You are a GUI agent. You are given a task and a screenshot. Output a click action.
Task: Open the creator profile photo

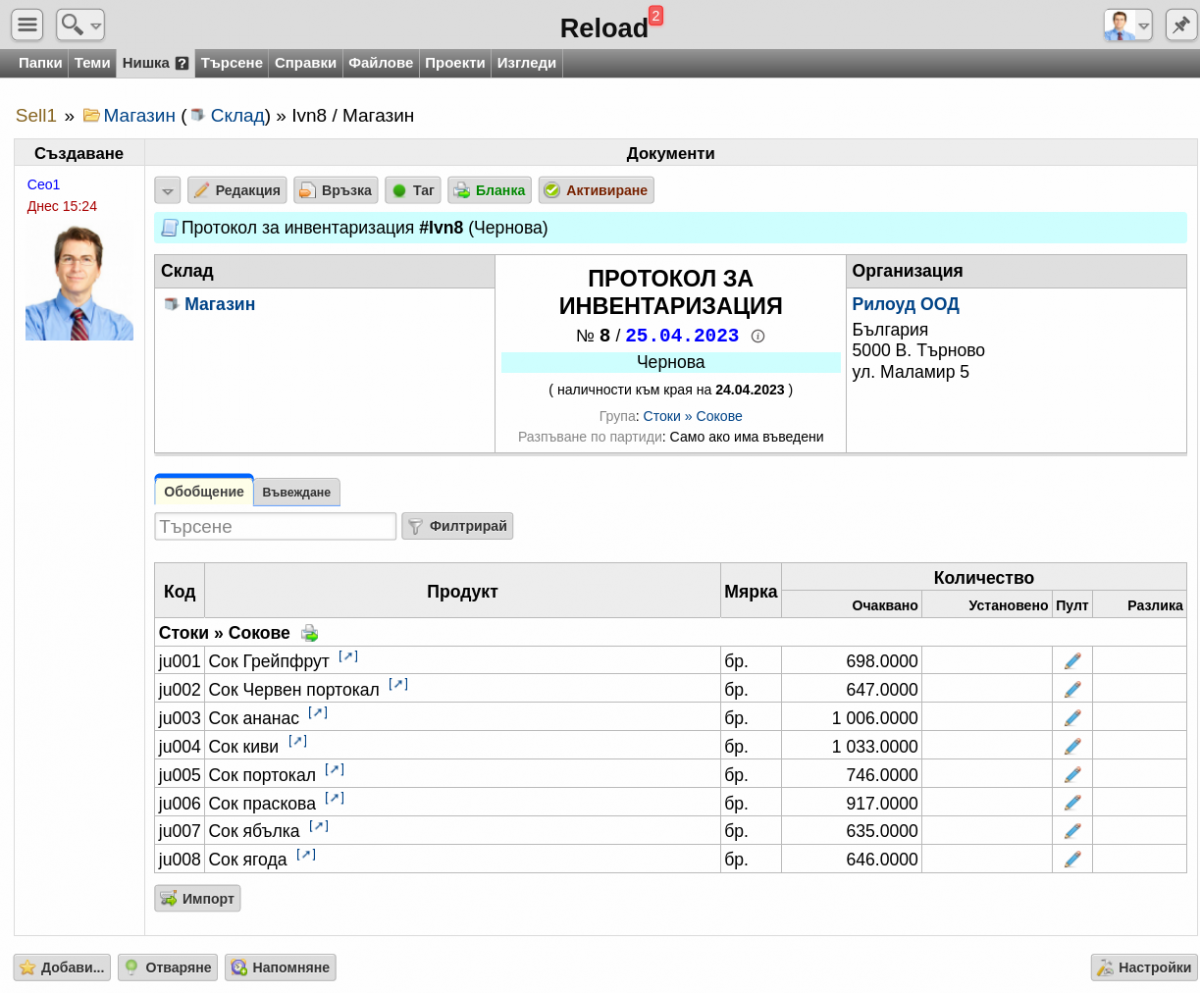79,281
